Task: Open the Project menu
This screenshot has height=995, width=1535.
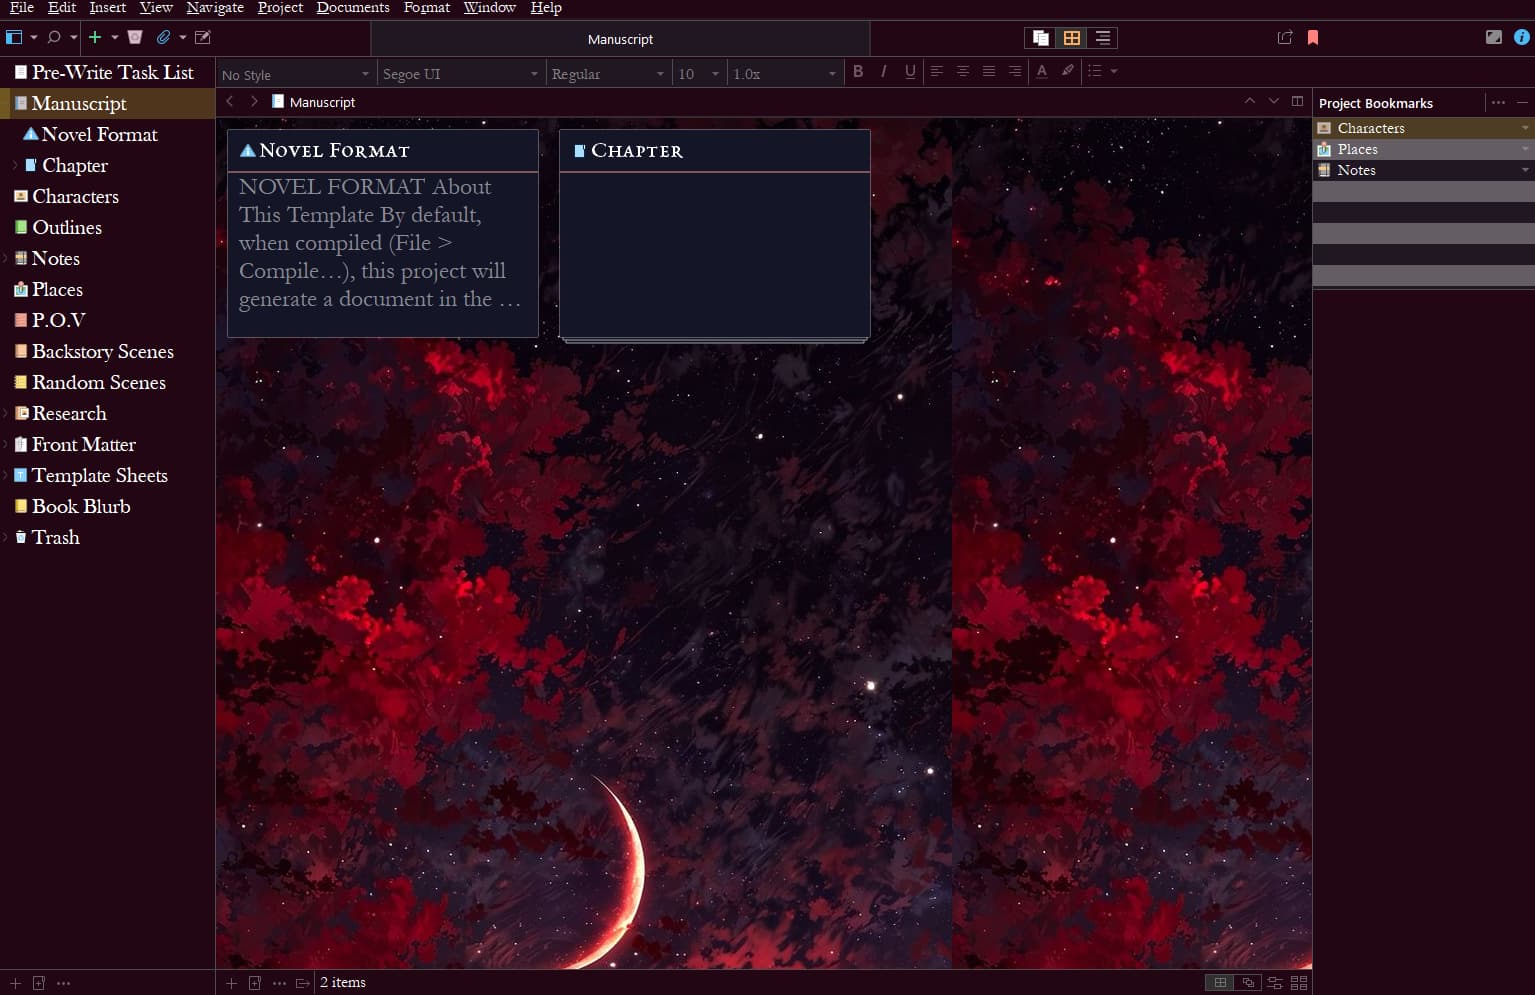Action: pyautogui.click(x=280, y=8)
